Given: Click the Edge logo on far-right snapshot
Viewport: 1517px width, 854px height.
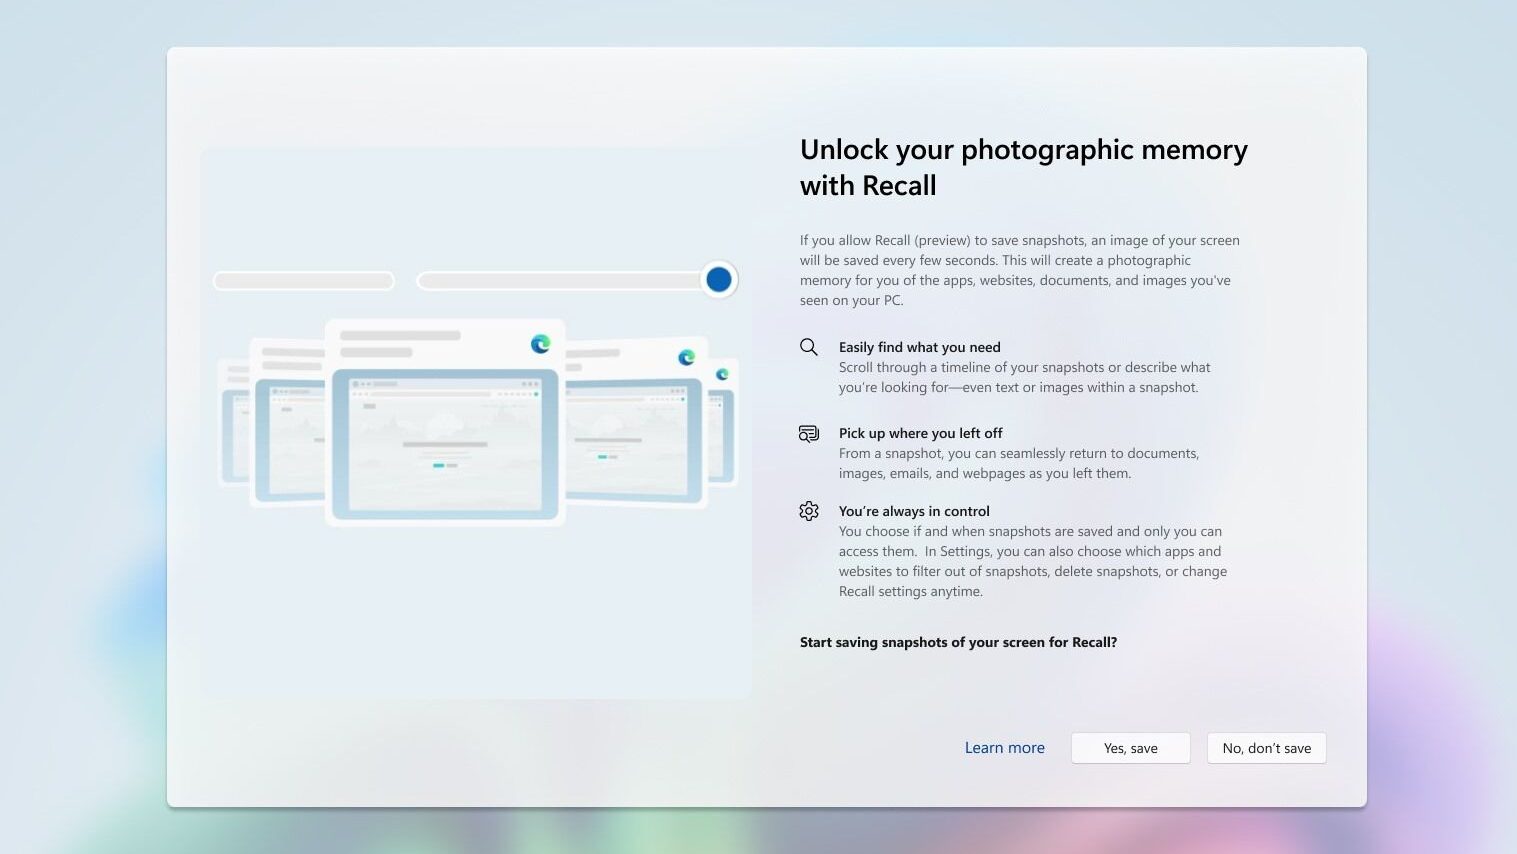Looking at the screenshot, I should click(722, 374).
